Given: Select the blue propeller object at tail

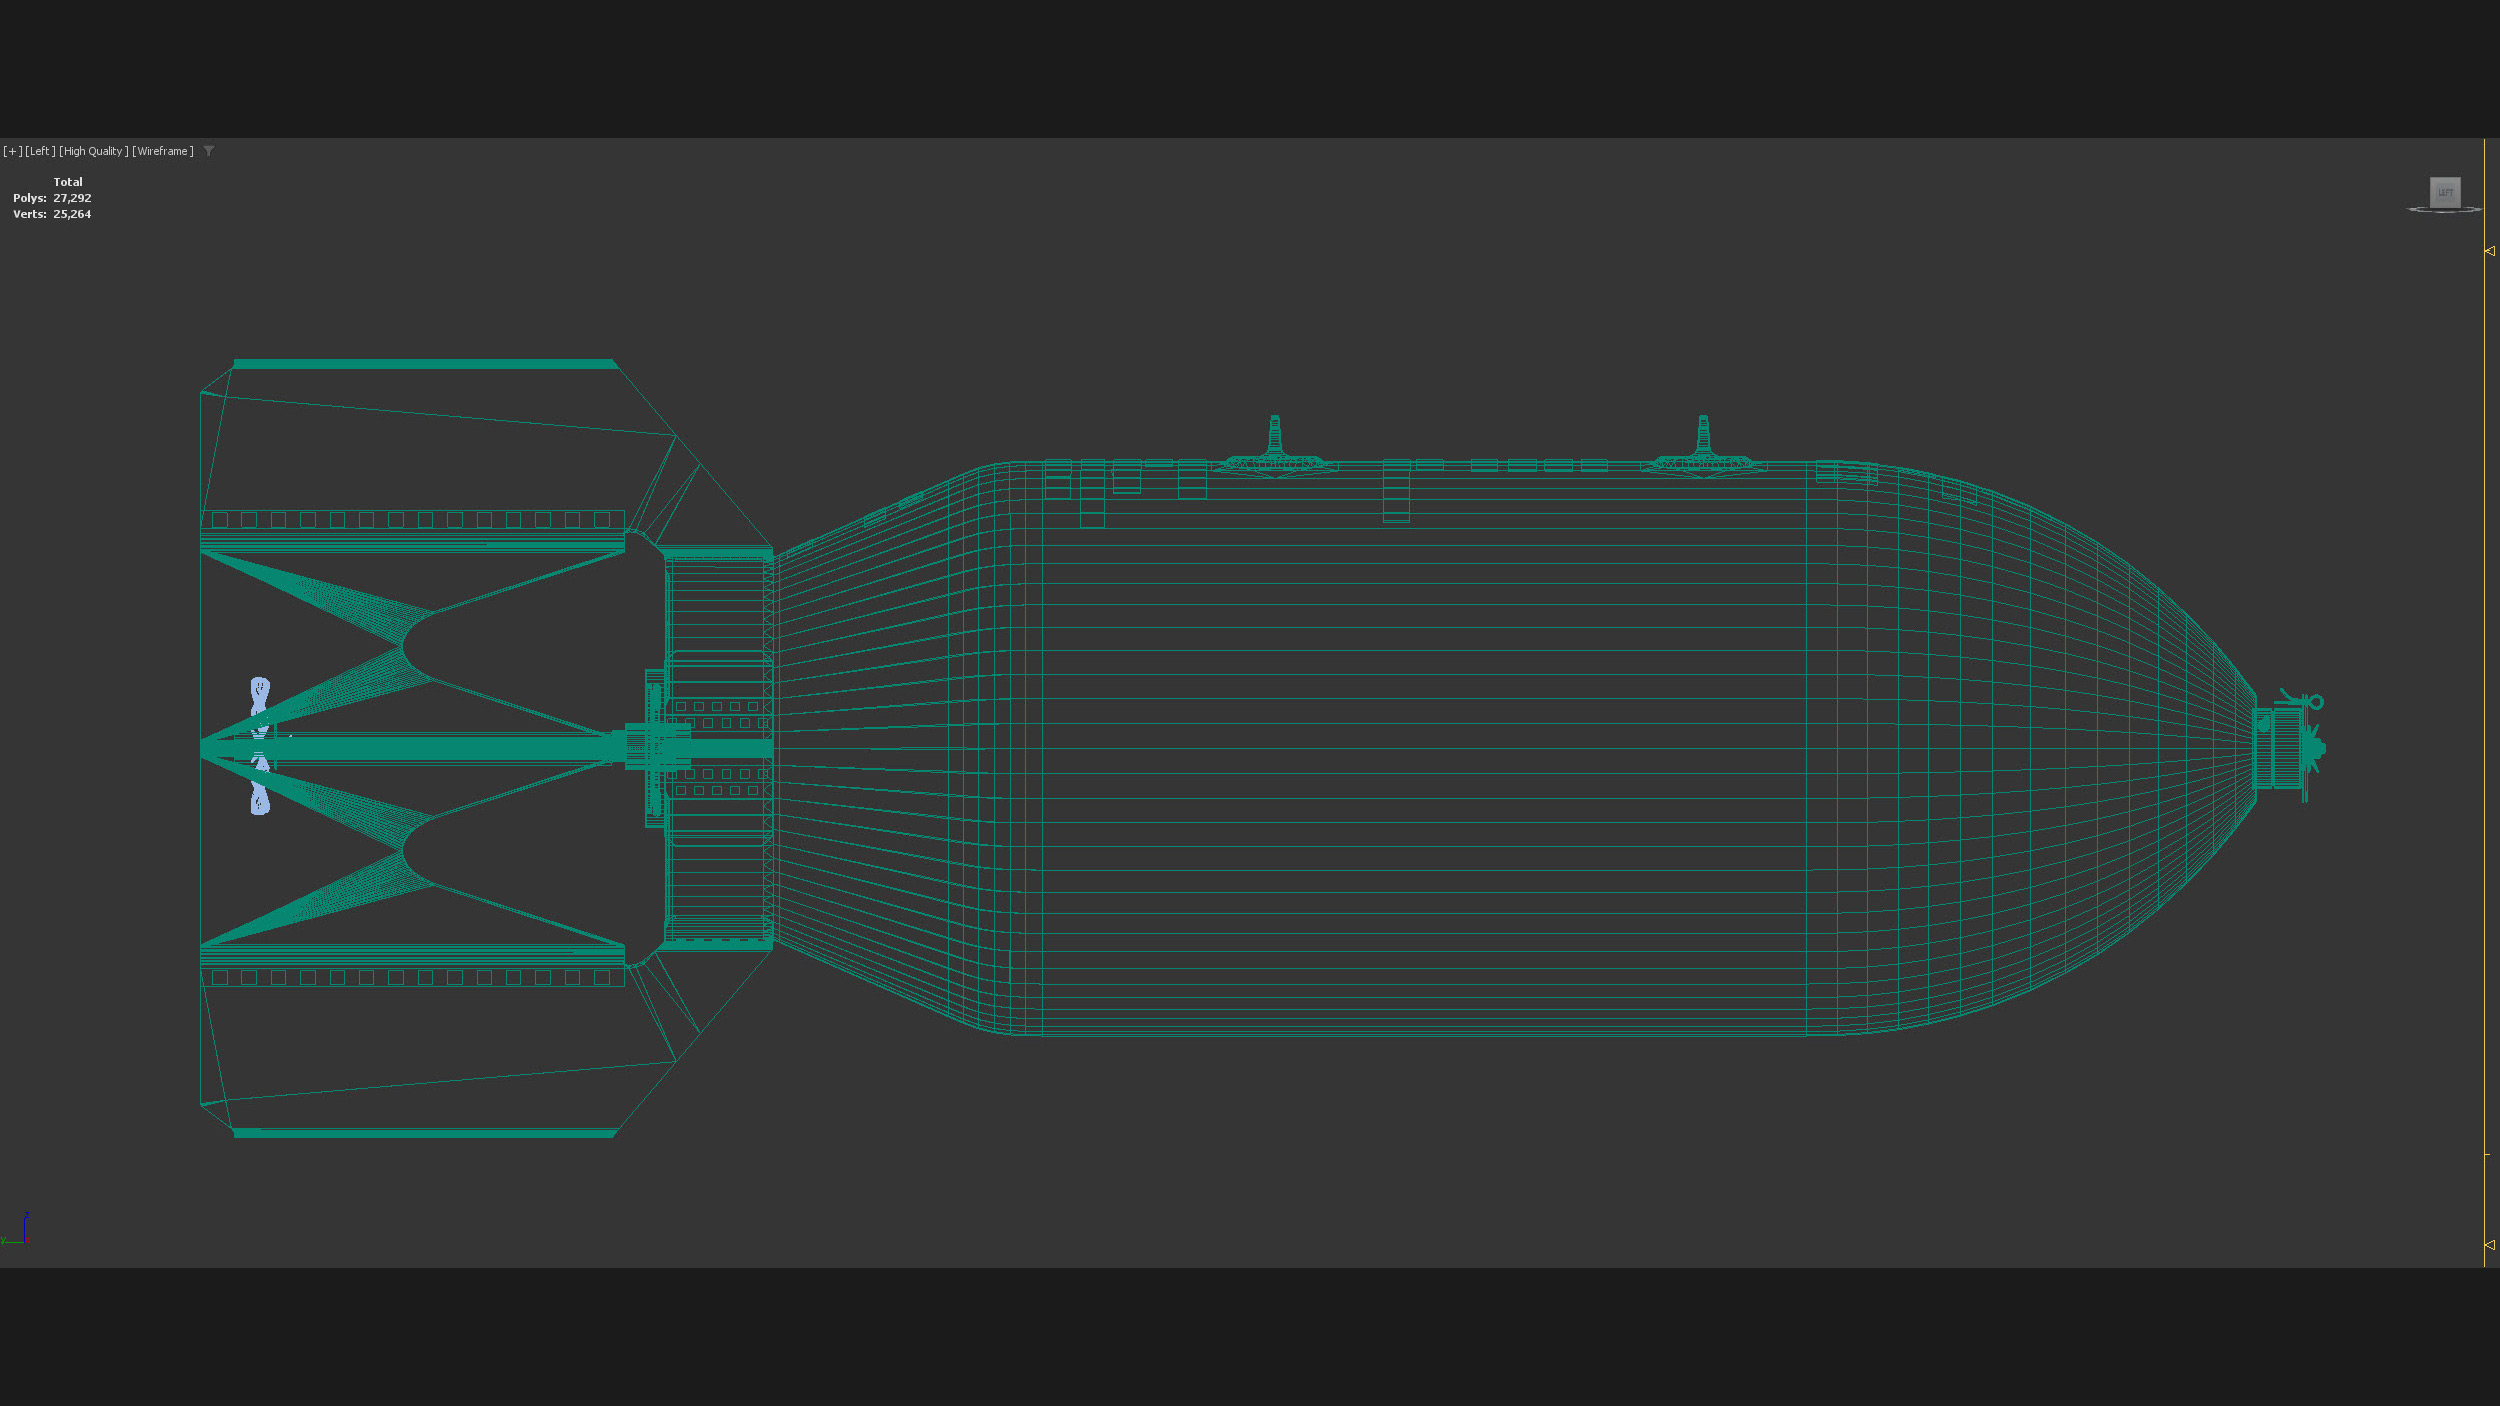Looking at the screenshot, I should coord(260,696).
